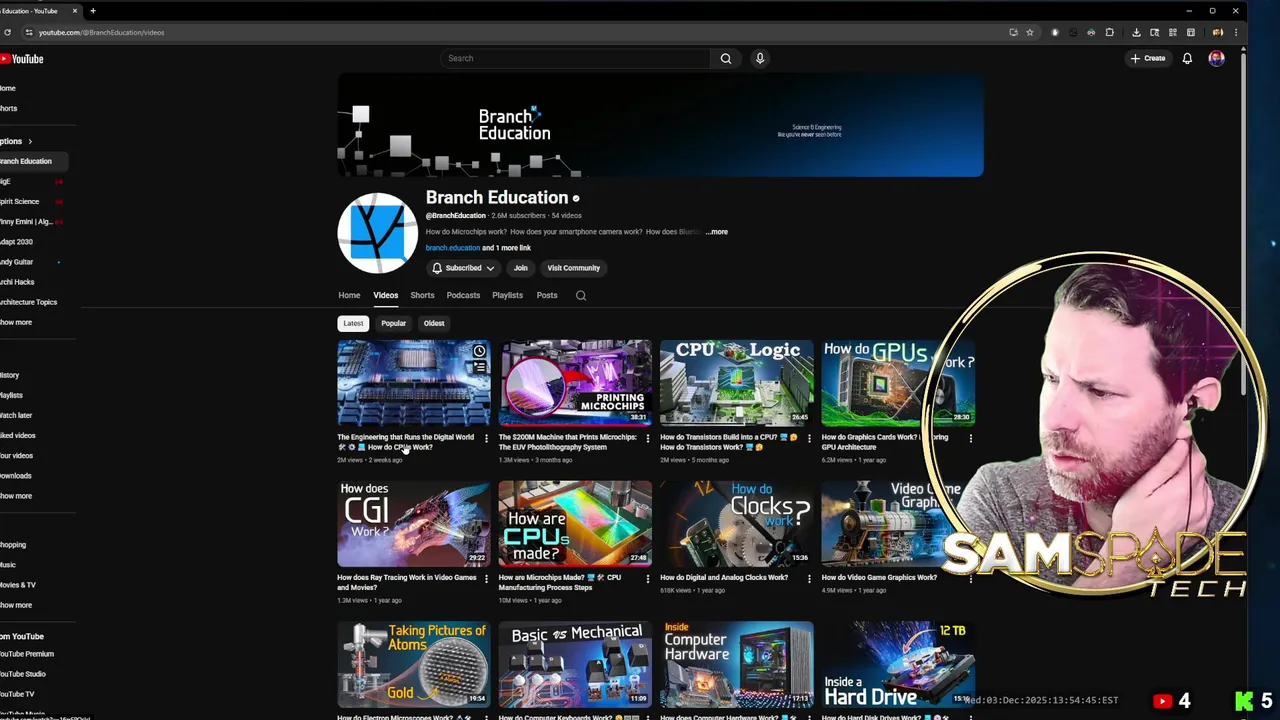The height and width of the screenshot is (720, 1280).
Task: Search within channel using magnifier icon
Action: tap(581, 295)
